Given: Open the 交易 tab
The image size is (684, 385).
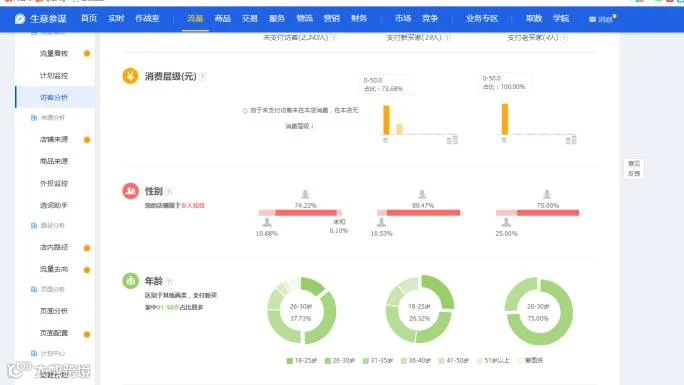Looking at the screenshot, I should pos(250,18).
